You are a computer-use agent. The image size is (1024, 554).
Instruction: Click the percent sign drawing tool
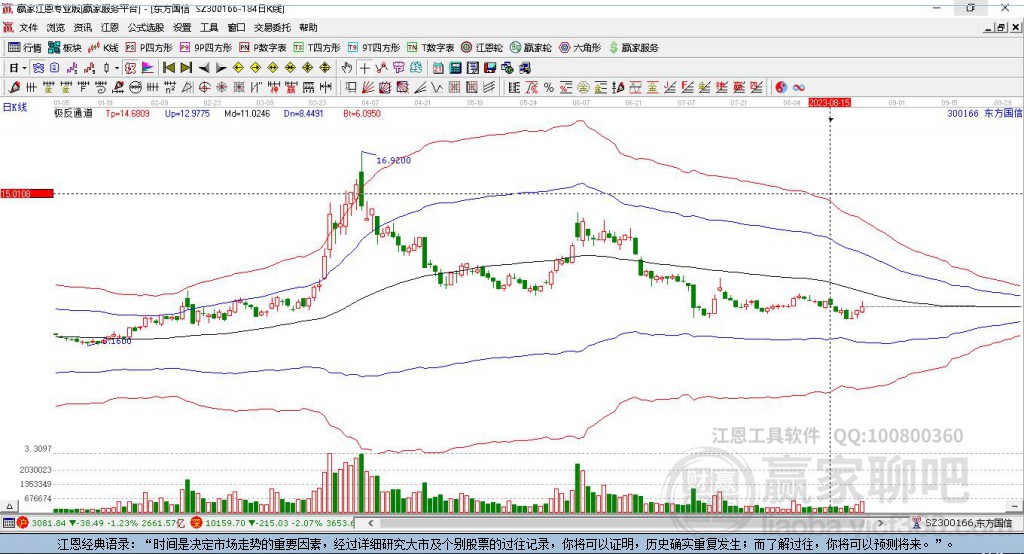(x=549, y=87)
